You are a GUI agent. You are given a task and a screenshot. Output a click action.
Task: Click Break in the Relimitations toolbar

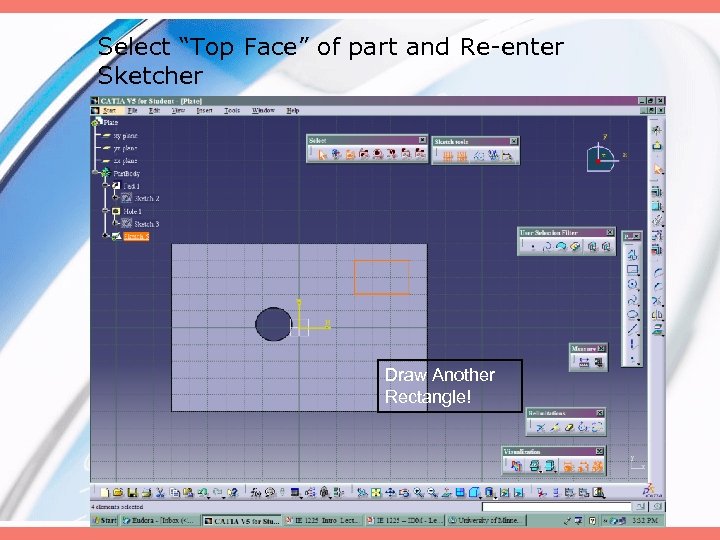click(555, 427)
